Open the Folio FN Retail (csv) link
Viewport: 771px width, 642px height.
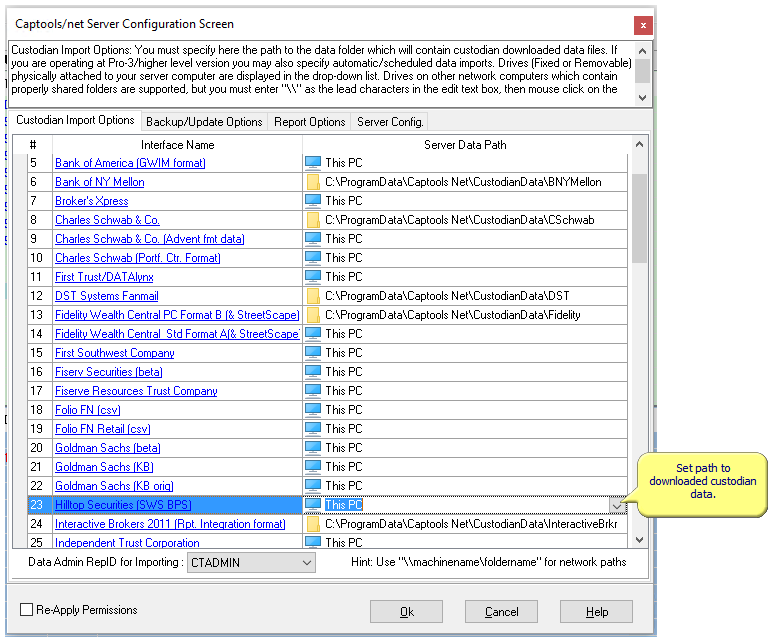click(103, 429)
